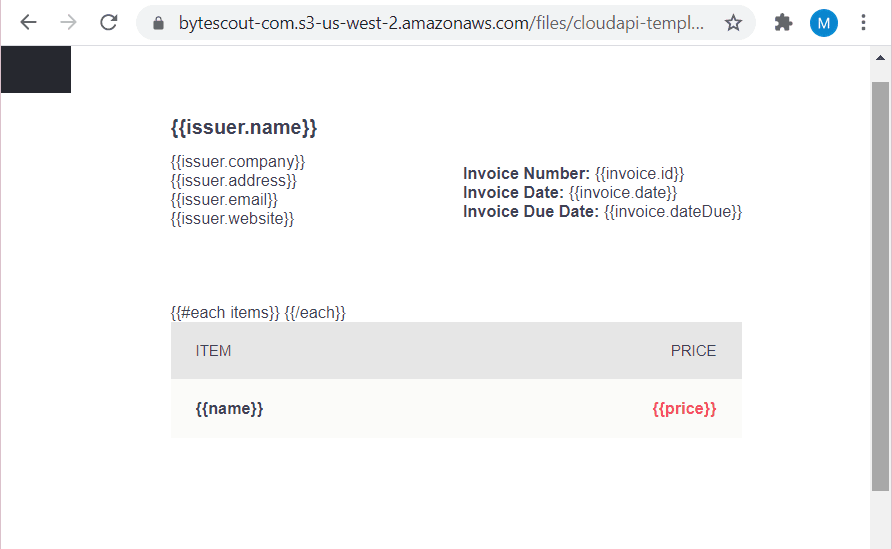The width and height of the screenshot is (892, 549).
Task: Click the {{issuer.email}} placeholder text
Action: point(224,200)
